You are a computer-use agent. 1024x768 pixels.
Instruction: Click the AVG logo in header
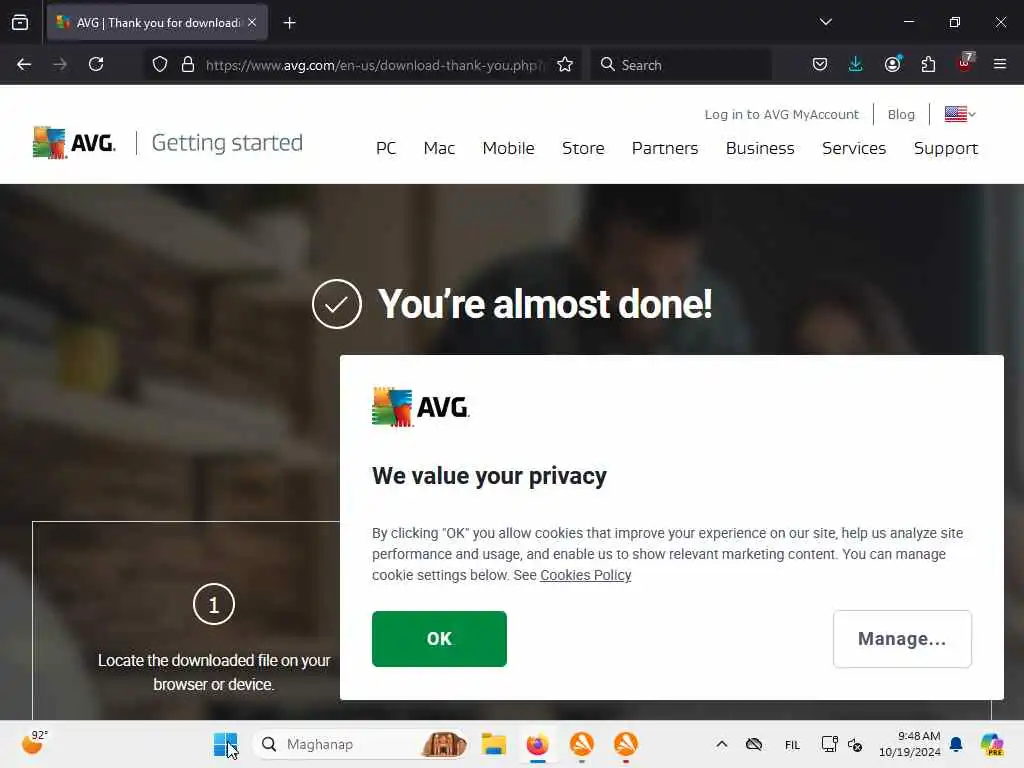coord(74,142)
